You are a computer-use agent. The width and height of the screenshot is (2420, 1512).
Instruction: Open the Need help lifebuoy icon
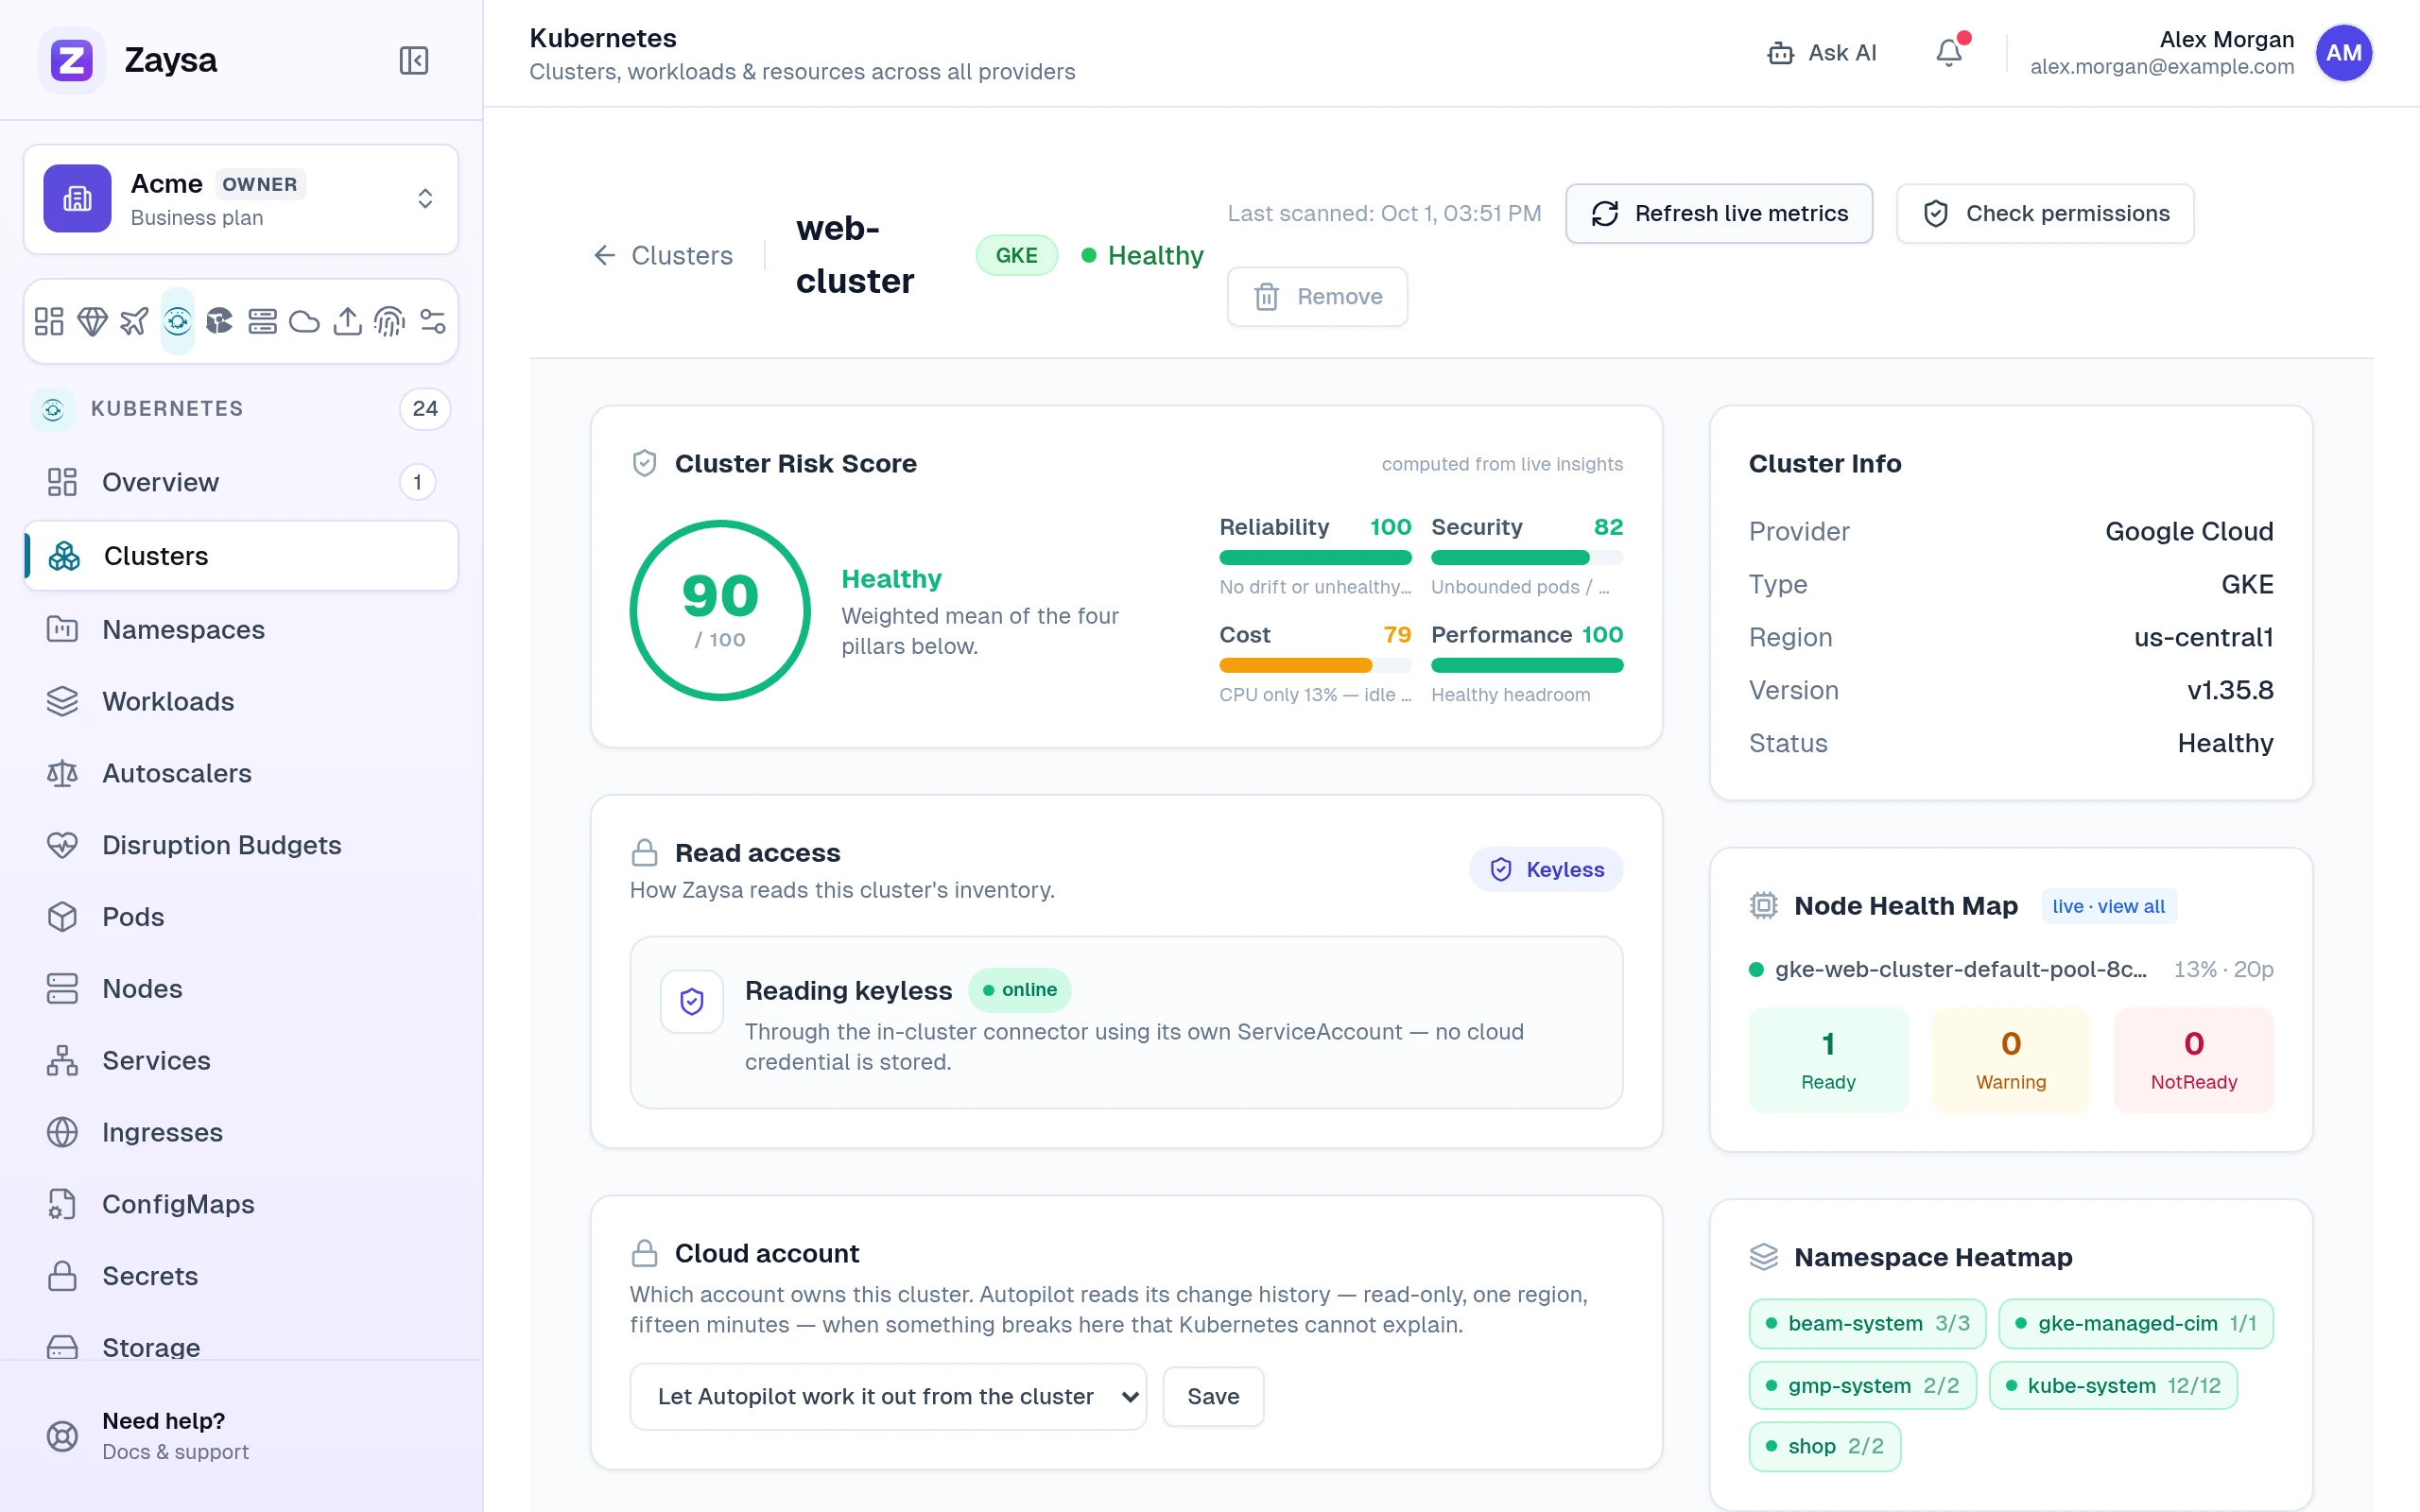pyautogui.click(x=62, y=1436)
